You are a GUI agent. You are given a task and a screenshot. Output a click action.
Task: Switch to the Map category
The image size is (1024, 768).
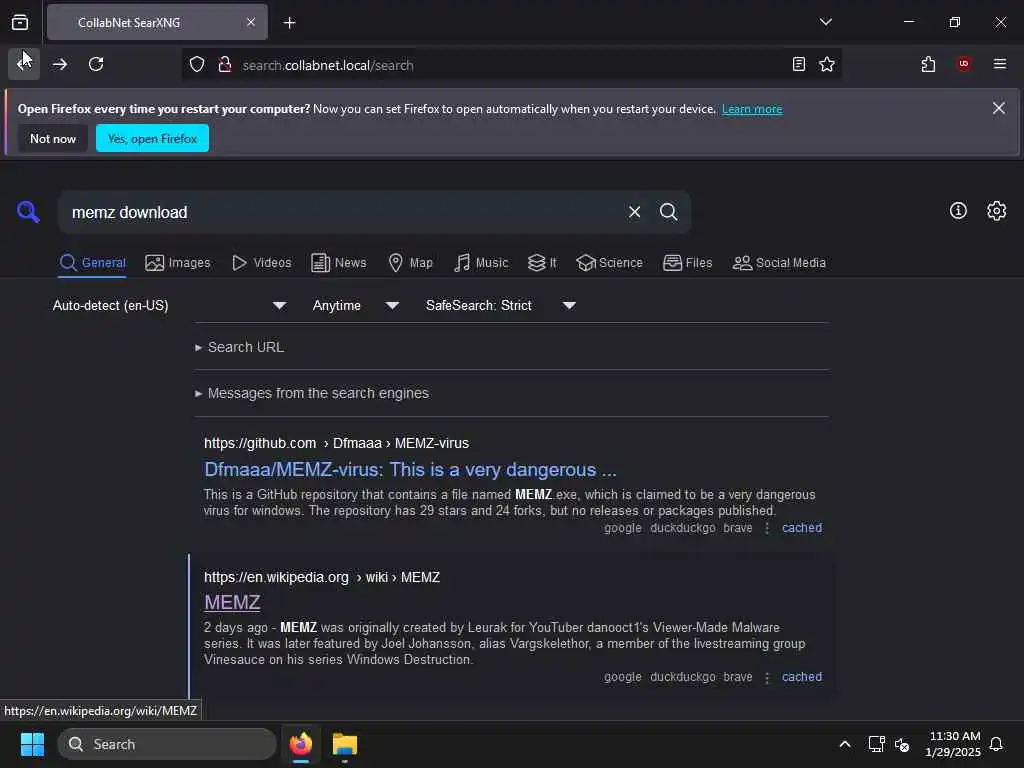[x=410, y=263]
